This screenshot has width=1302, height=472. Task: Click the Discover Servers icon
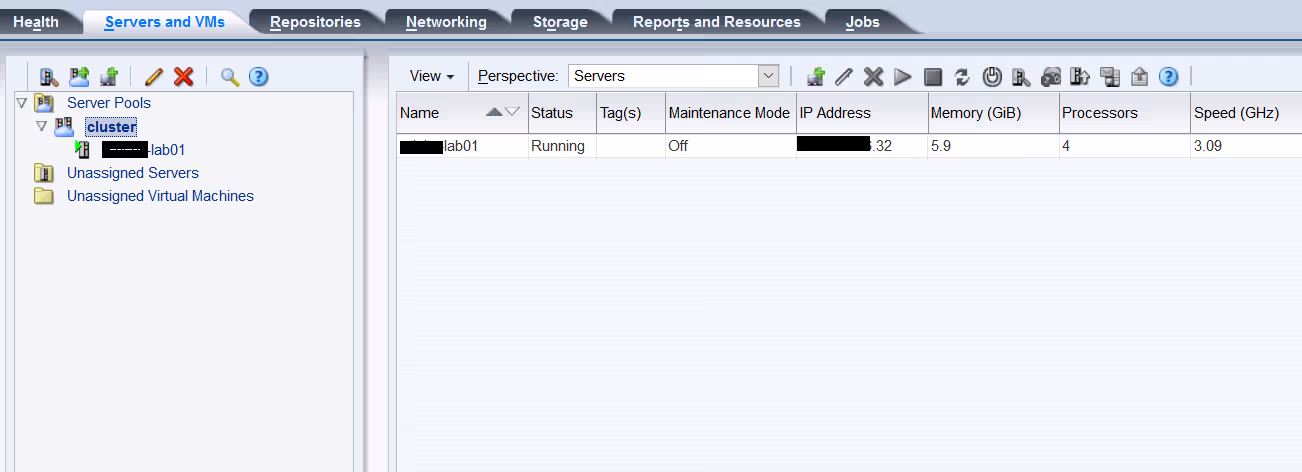click(49, 77)
